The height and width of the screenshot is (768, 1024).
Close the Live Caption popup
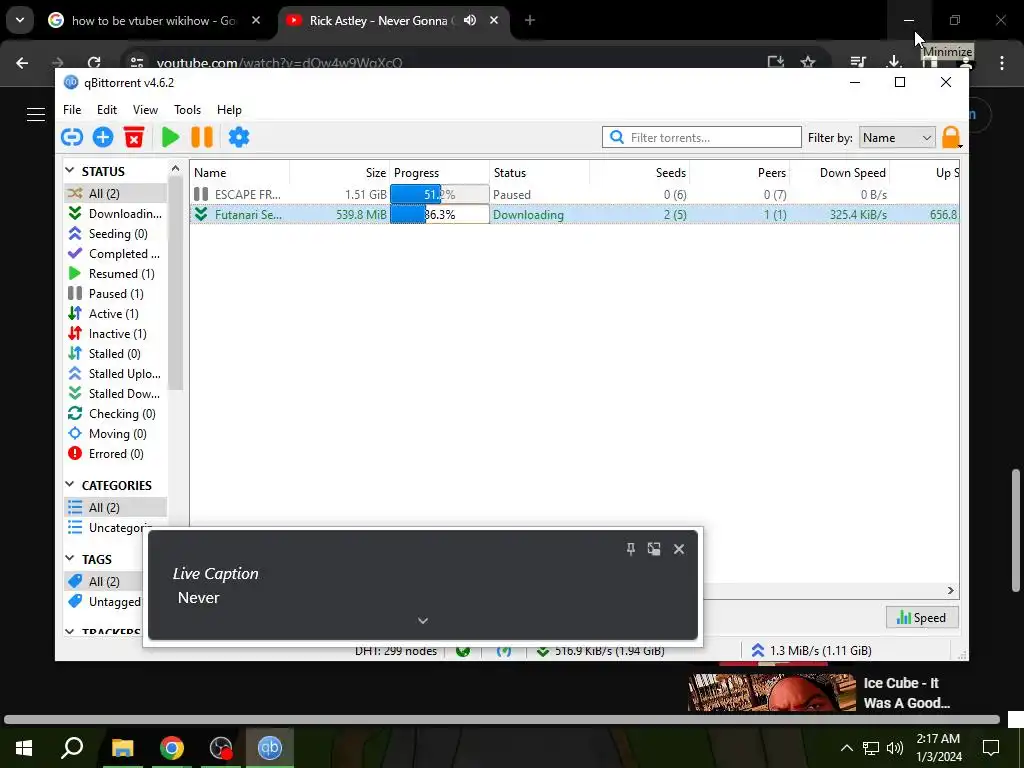[679, 549]
